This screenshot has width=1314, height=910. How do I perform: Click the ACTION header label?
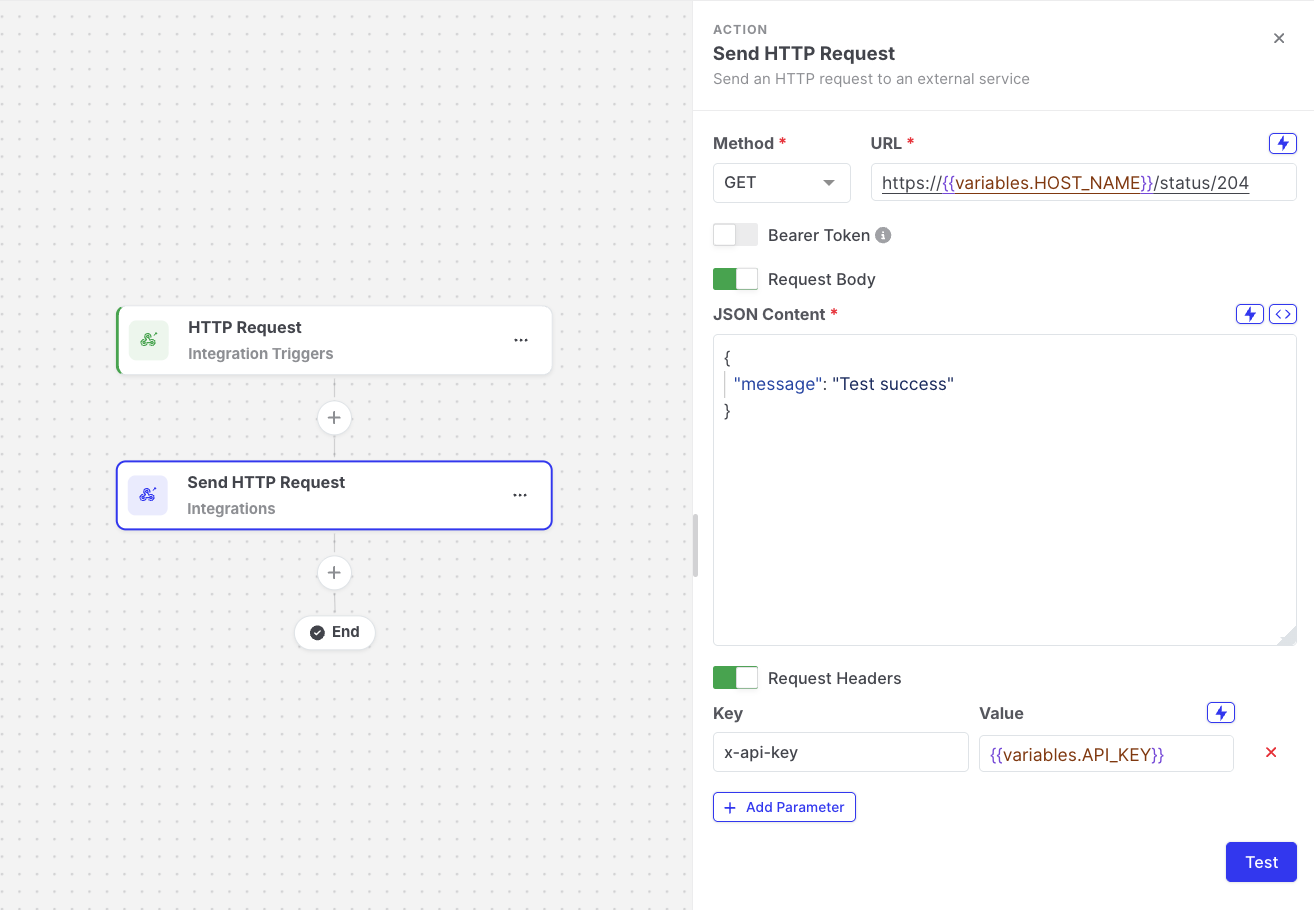(x=740, y=30)
